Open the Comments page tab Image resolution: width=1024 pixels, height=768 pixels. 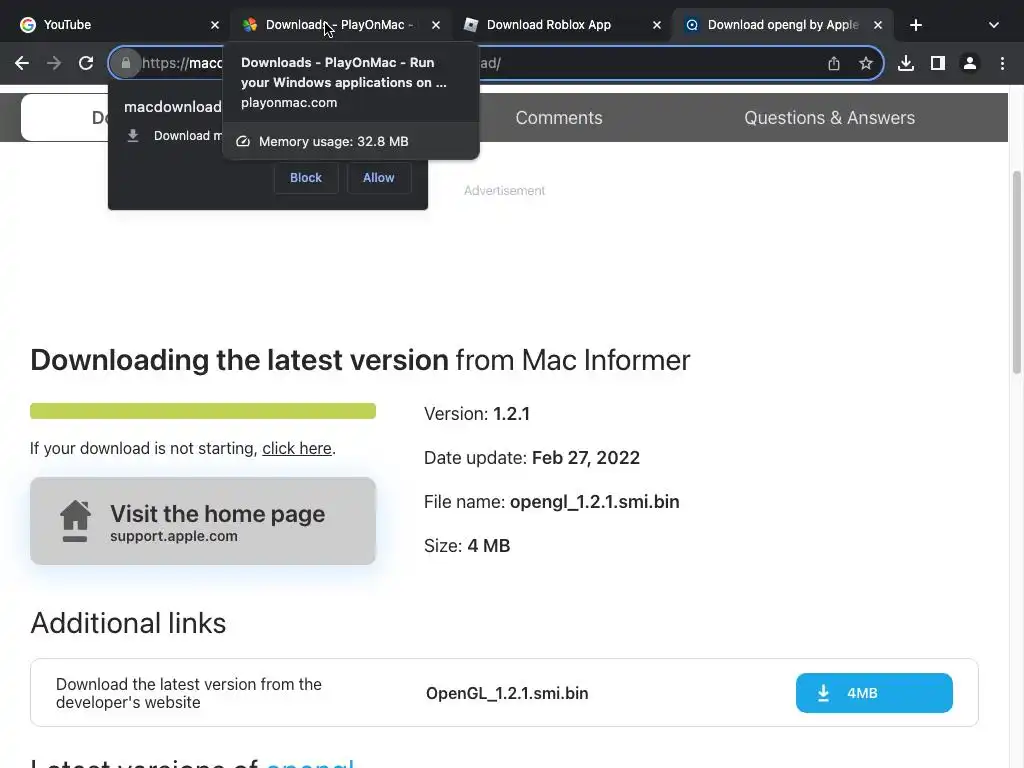coord(558,118)
